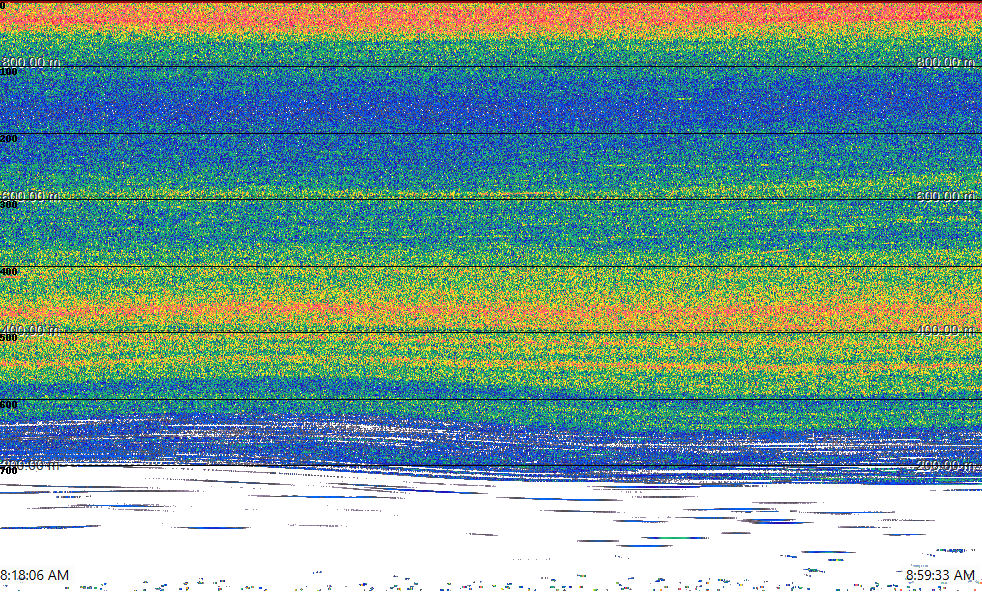
Task: Click the left-side 600.00 m altitude label
Action: 31,196
